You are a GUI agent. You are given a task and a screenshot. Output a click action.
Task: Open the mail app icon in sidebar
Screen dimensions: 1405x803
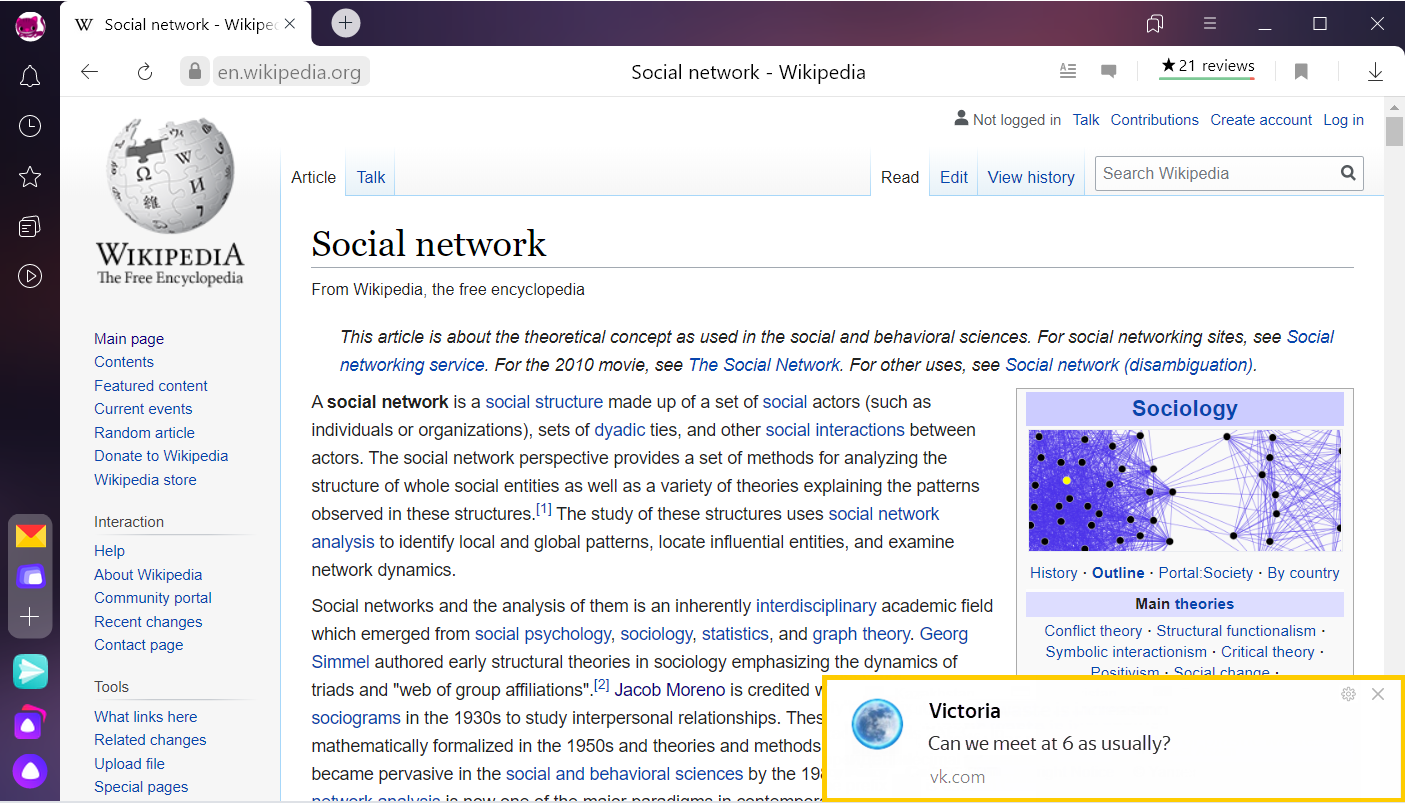pos(30,536)
